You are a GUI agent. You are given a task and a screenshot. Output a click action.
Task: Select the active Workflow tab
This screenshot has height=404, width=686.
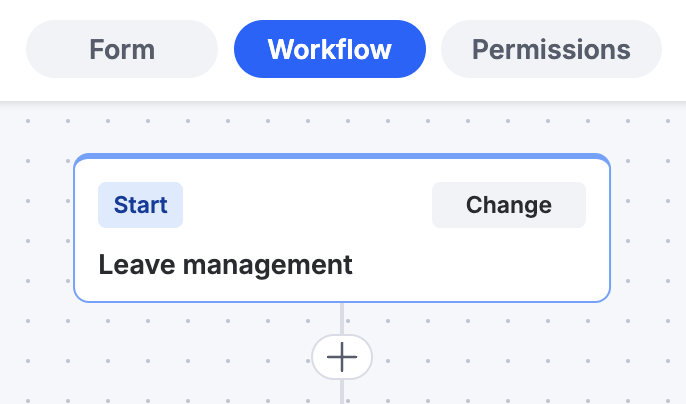pyautogui.click(x=330, y=49)
